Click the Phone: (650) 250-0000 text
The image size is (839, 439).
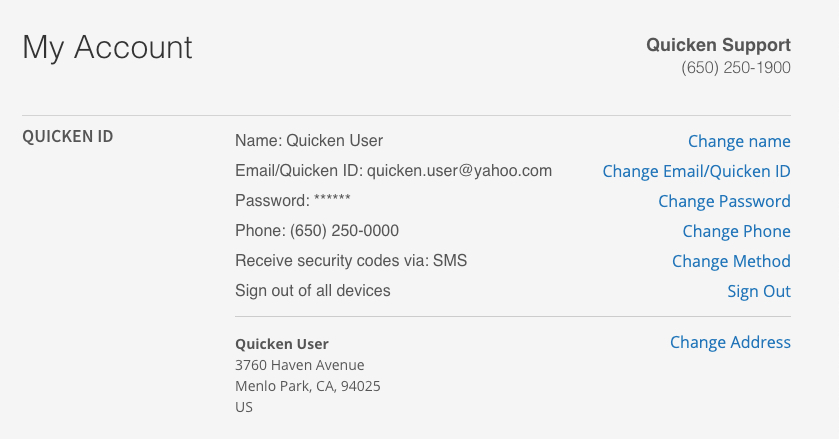click(317, 231)
